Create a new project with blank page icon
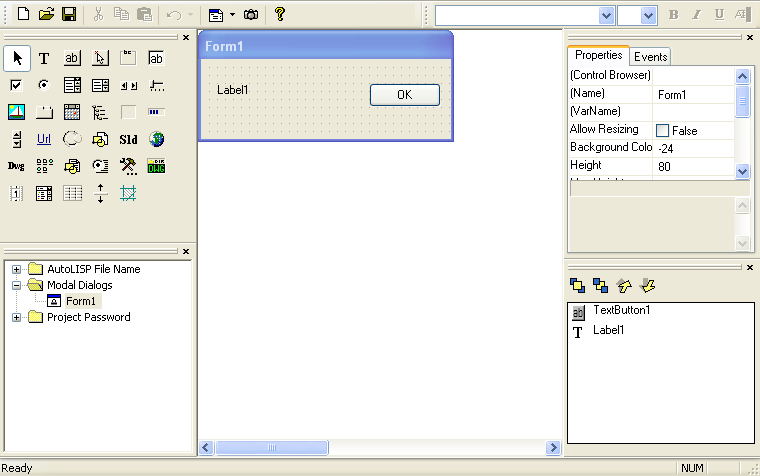 (x=23, y=14)
